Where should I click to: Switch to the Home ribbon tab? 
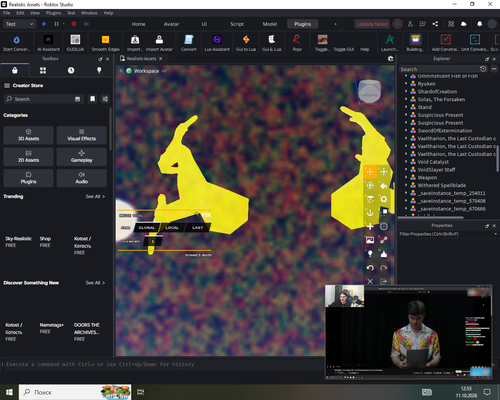click(138, 24)
